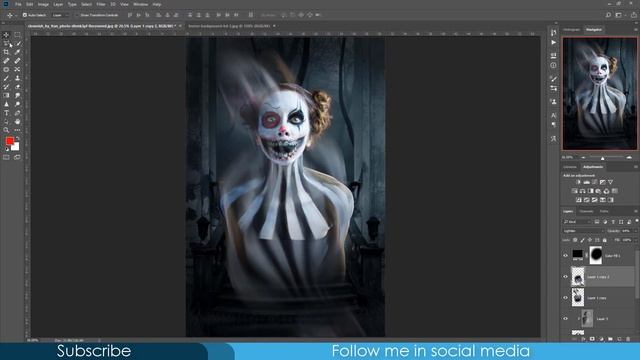Hide the Layer 1 copy 2 layer
This screenshot has width=640, height=360.
click(x=566, y=277)
